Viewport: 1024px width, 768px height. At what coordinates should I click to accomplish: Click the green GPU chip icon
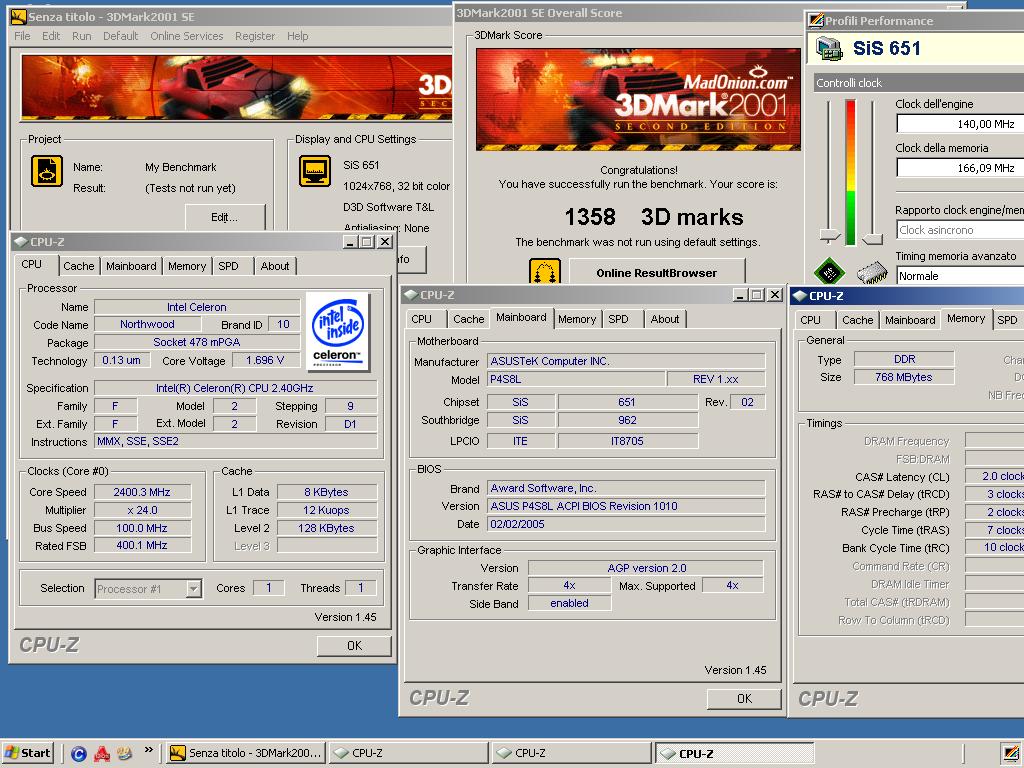tap(829, 271)
